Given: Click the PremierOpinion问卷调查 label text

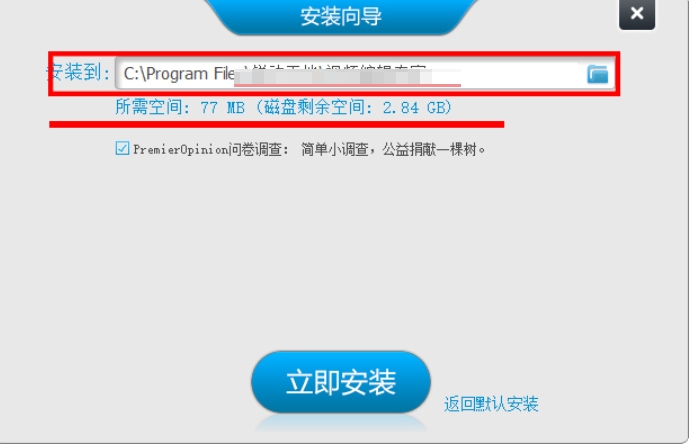Looking at the screenshot, I should point(210,150).
